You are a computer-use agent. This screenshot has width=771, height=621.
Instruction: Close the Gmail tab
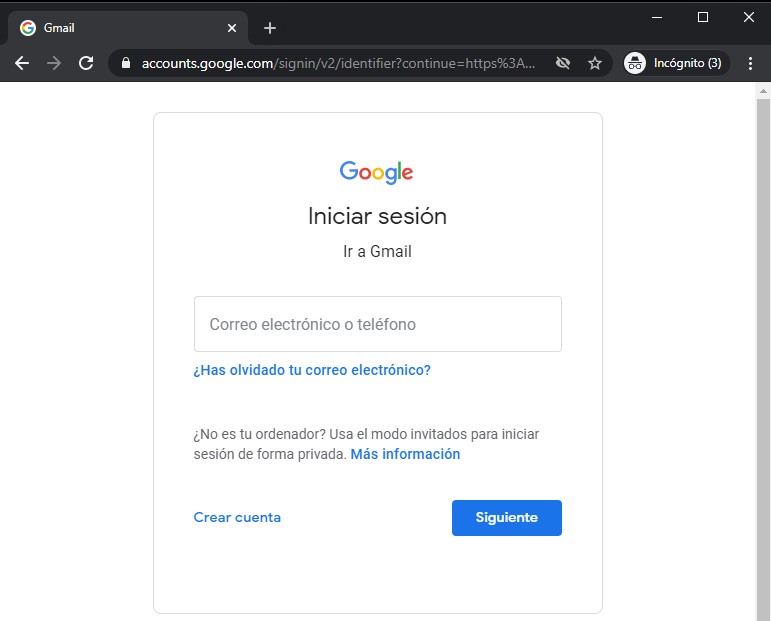click(x=232, y=28)
